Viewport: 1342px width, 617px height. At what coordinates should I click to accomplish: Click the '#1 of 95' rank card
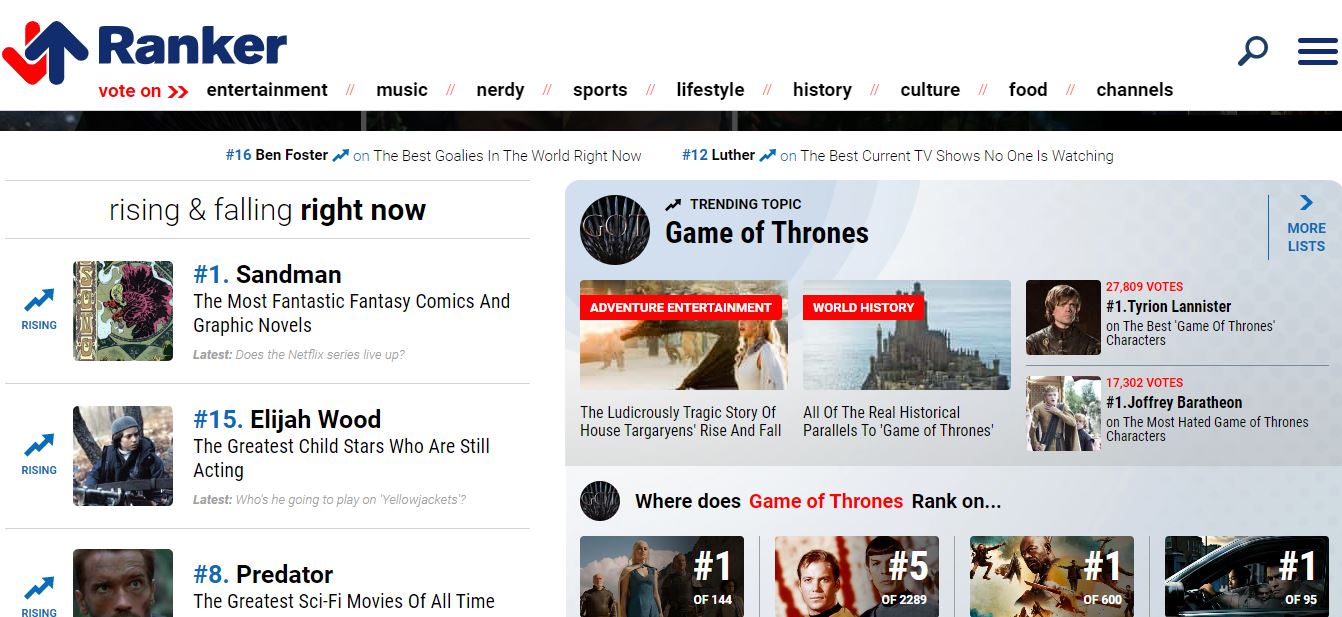[x=1247, y=576]
